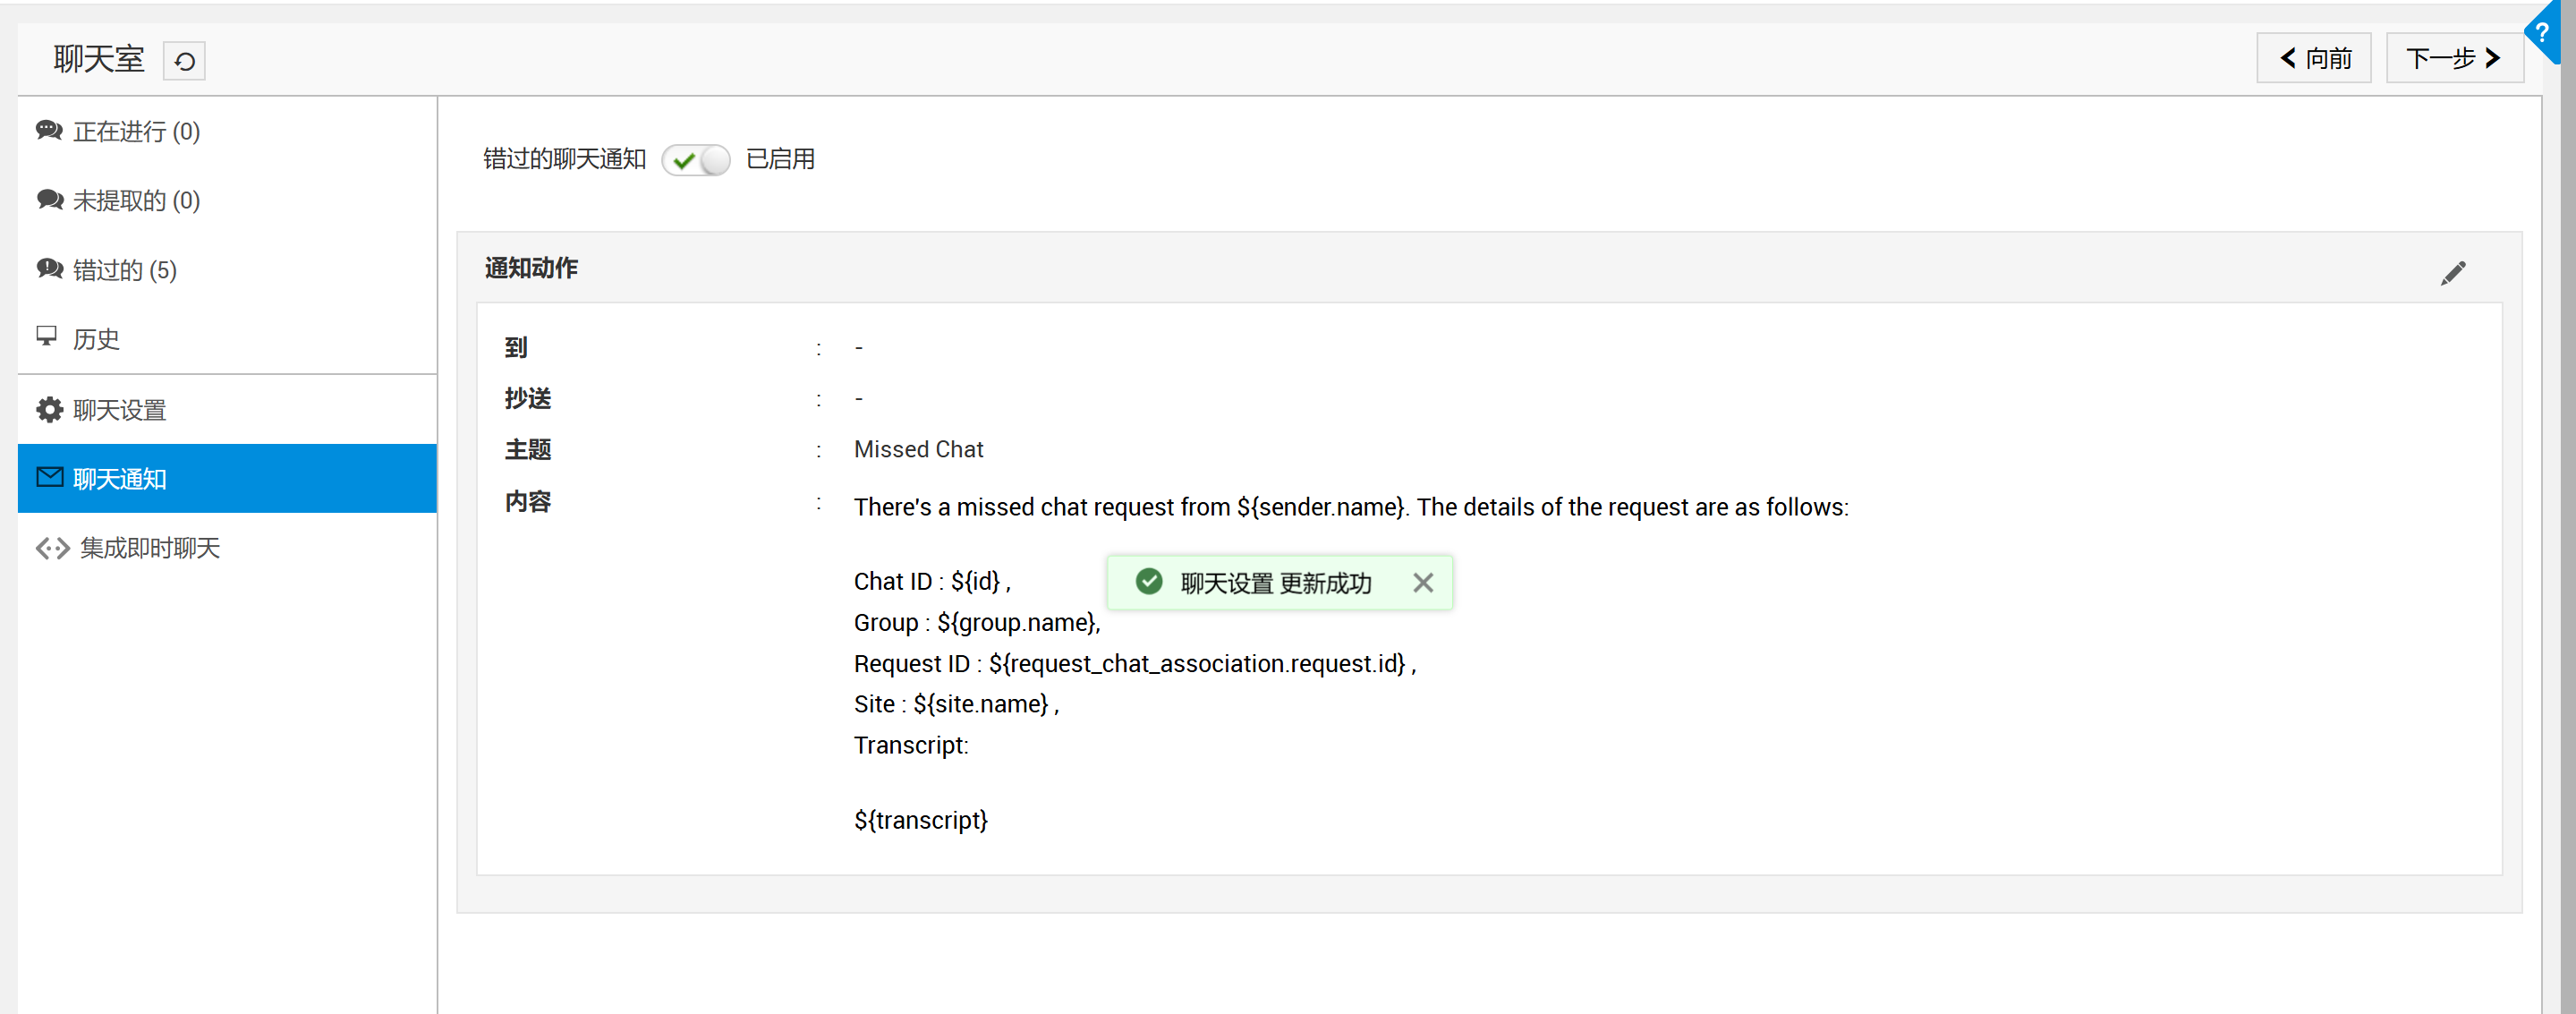Open the 正在进行 (0) chats list
Viewport: 2576px width, 1014px height.
[x=136, y=132]
